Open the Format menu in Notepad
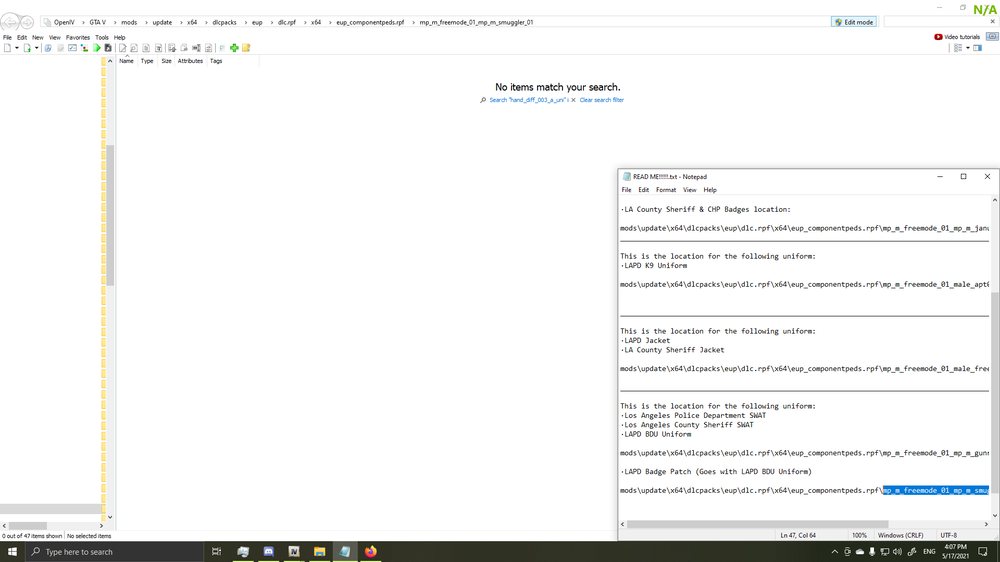 coord(666,190)
